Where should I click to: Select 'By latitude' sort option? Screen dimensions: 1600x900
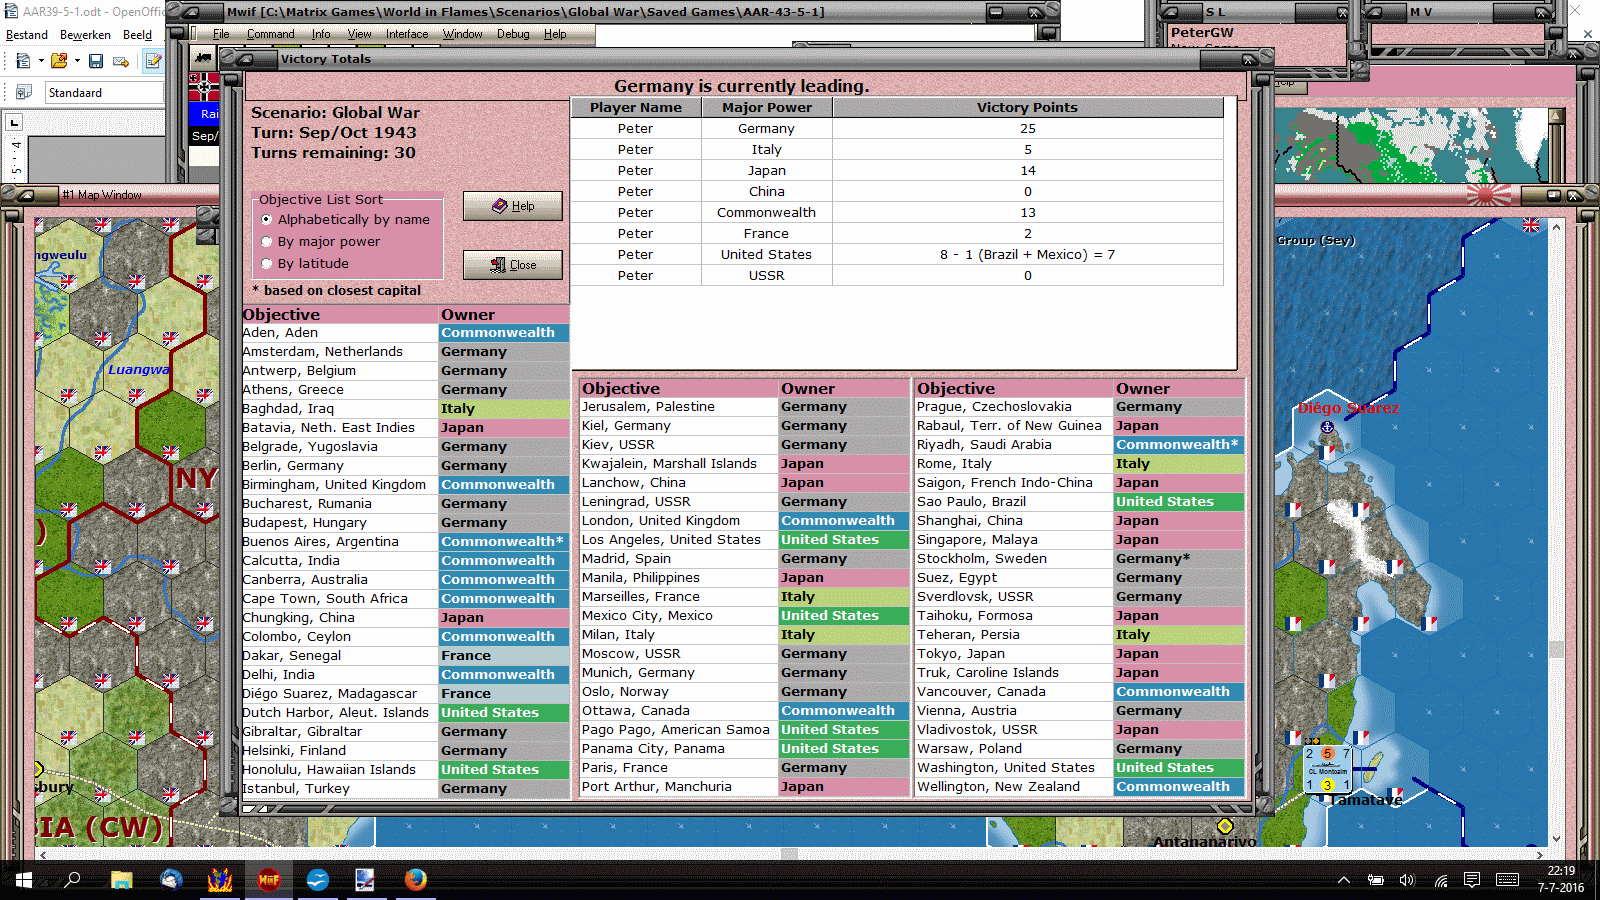coord(305,264)
